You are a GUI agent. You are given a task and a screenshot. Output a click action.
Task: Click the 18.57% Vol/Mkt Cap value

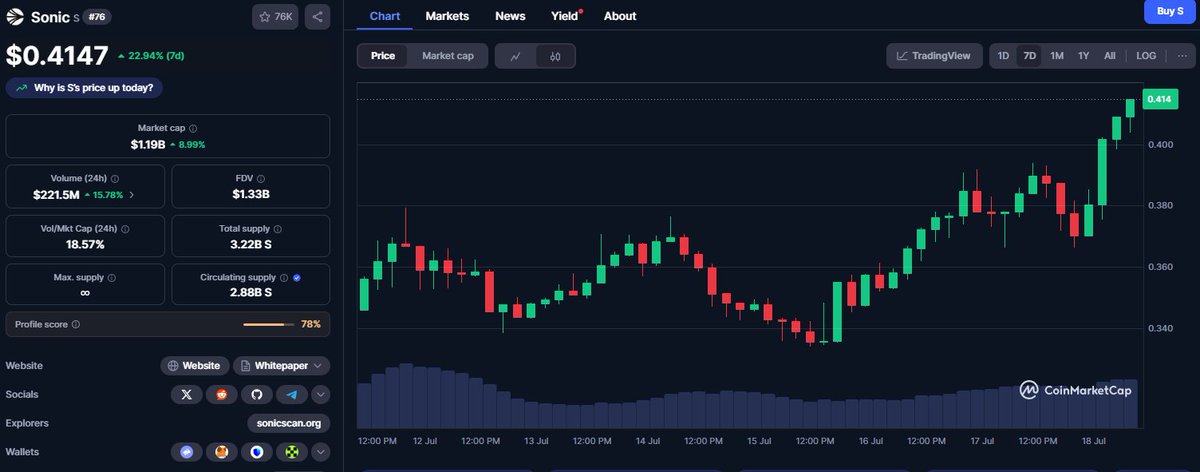[86, 244]
